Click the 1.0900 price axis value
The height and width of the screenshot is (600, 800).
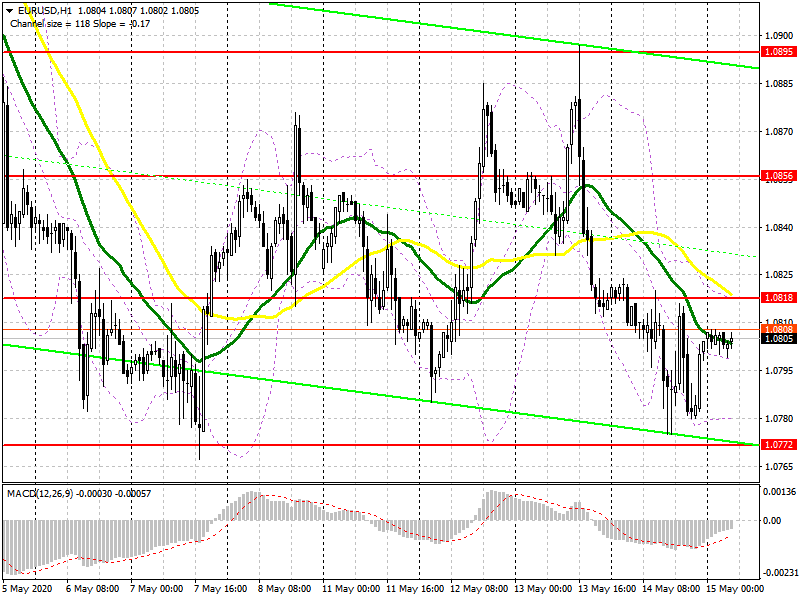click(x=780, y=36)
